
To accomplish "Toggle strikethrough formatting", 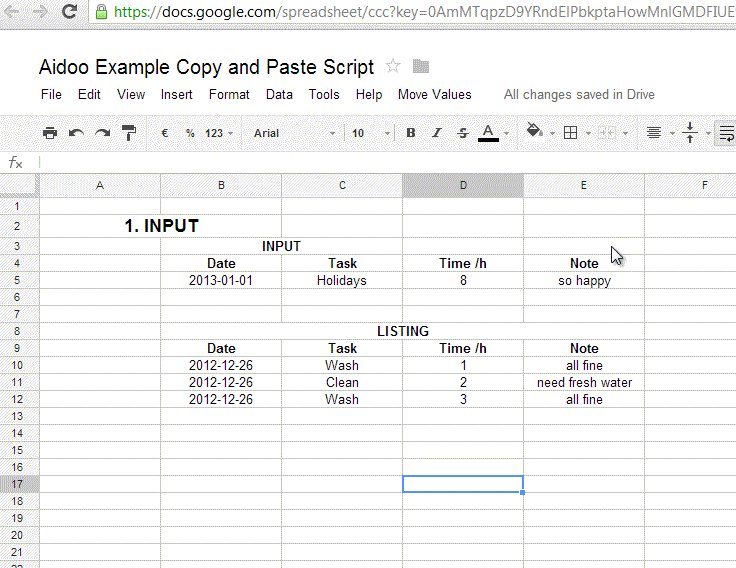I will click(x=463, y=133).
